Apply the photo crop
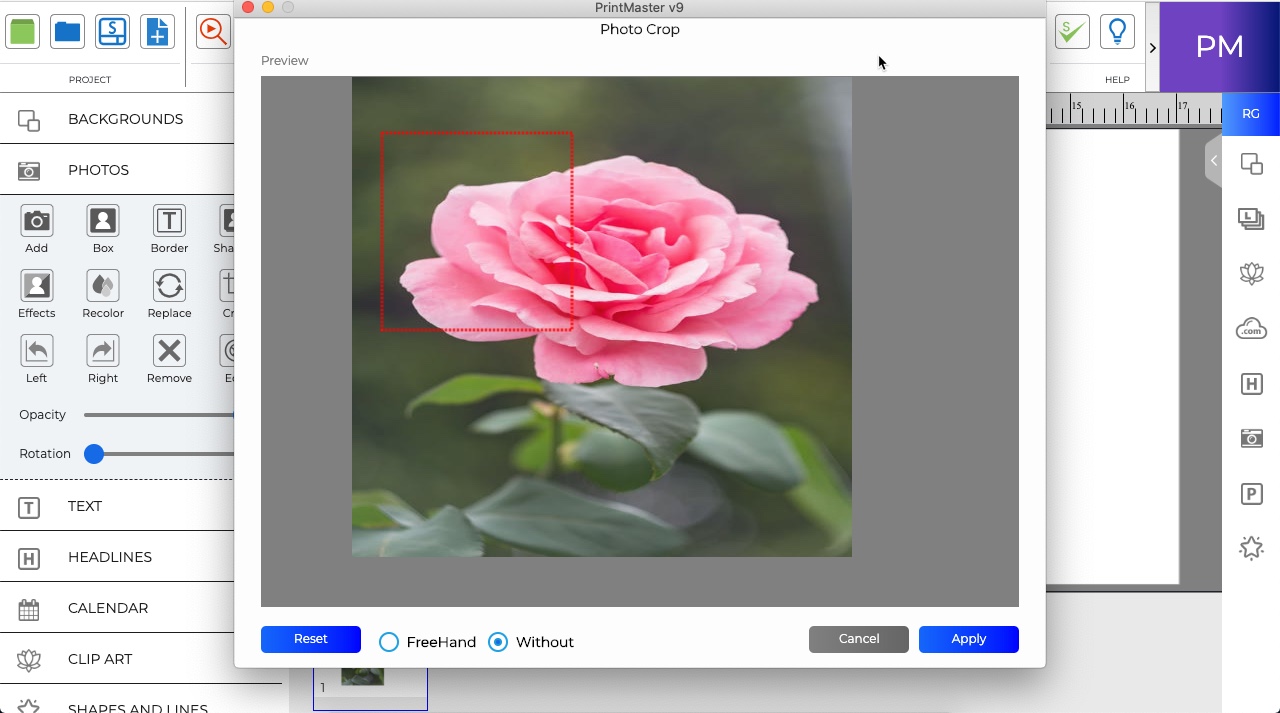Image resolution: width=1280 pixels, height=713 pixels. [x=968, y=639]
